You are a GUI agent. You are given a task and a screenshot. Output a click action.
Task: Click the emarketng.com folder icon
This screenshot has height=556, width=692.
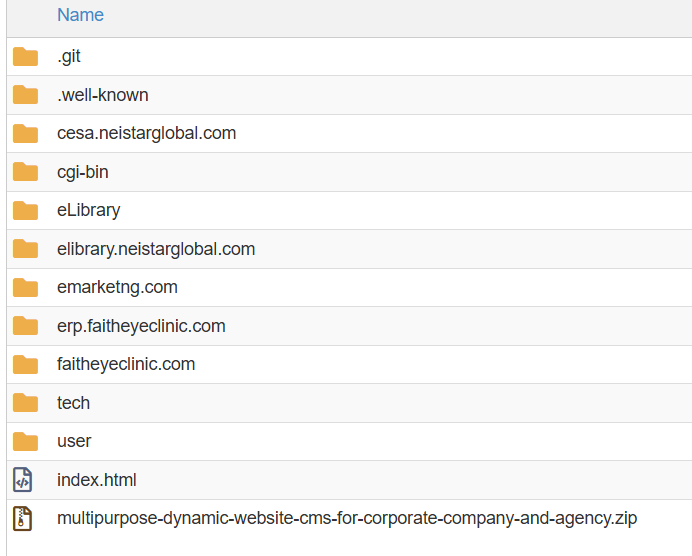[25, 287]
